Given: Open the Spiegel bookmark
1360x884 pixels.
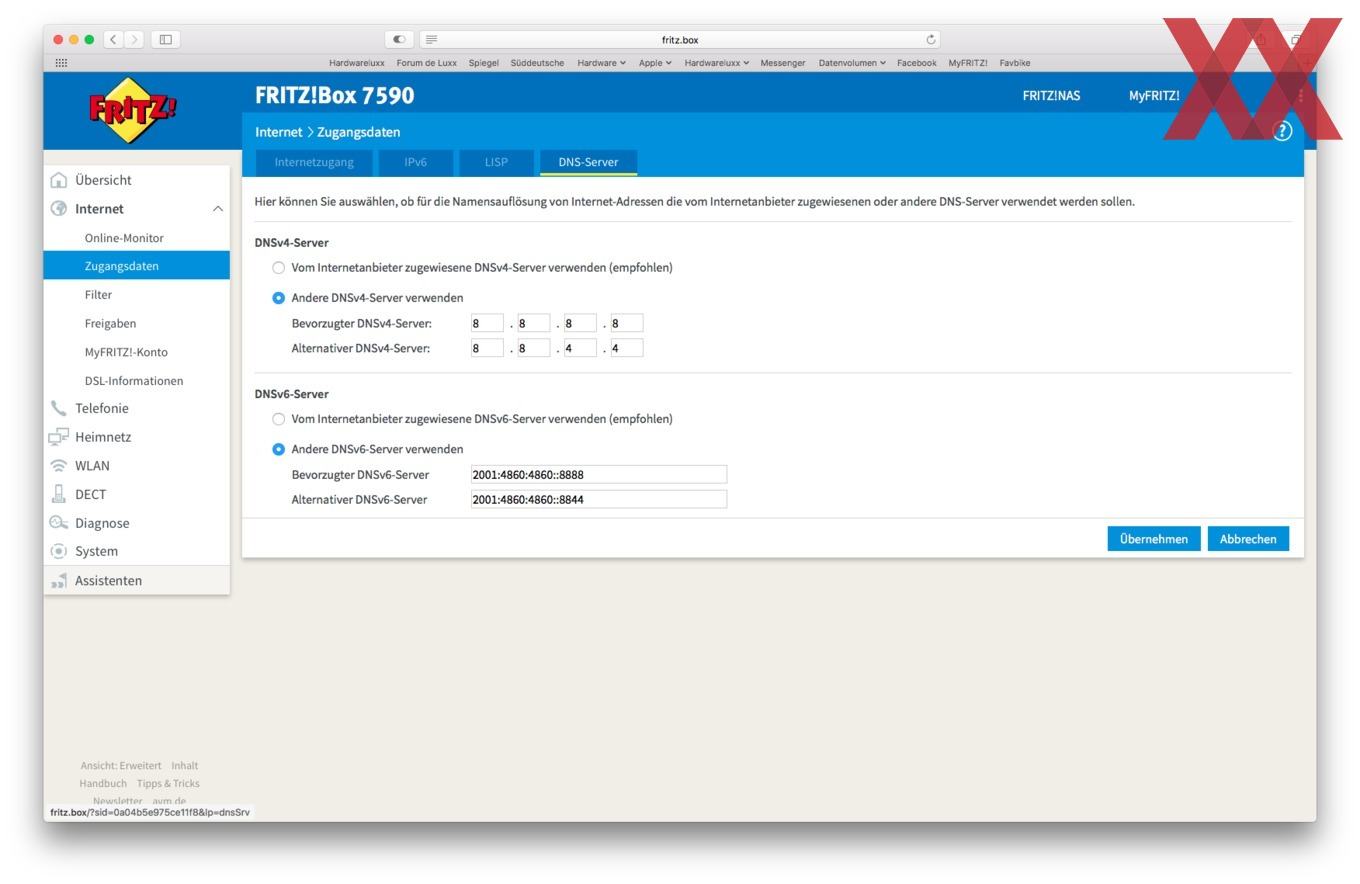Looking at the screenshot, I should tap(483, 63).
